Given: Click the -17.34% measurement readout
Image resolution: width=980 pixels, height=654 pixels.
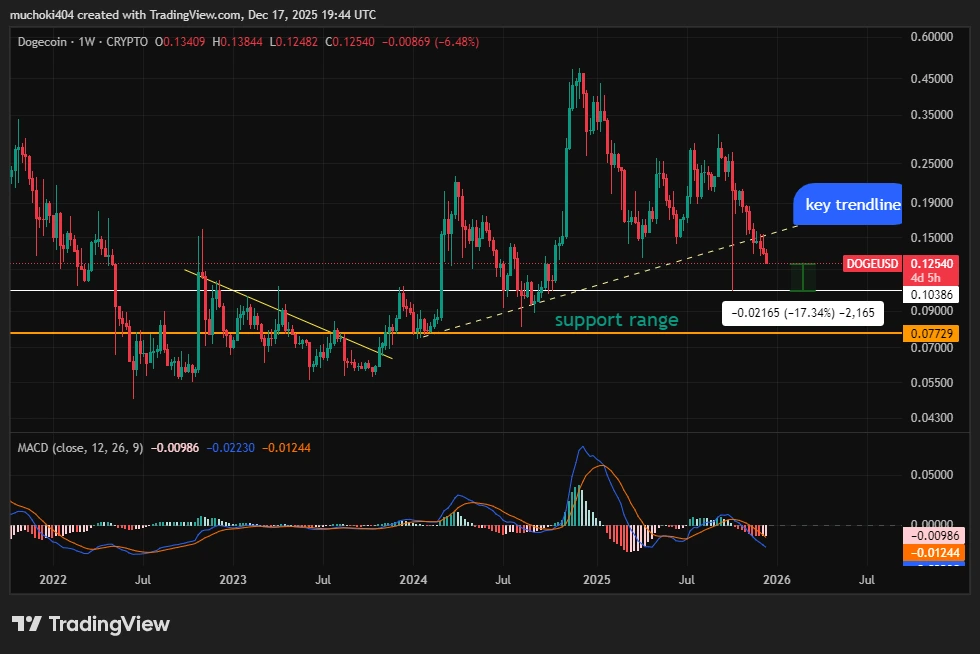Looking at the screenshot, I should [801, 313].
